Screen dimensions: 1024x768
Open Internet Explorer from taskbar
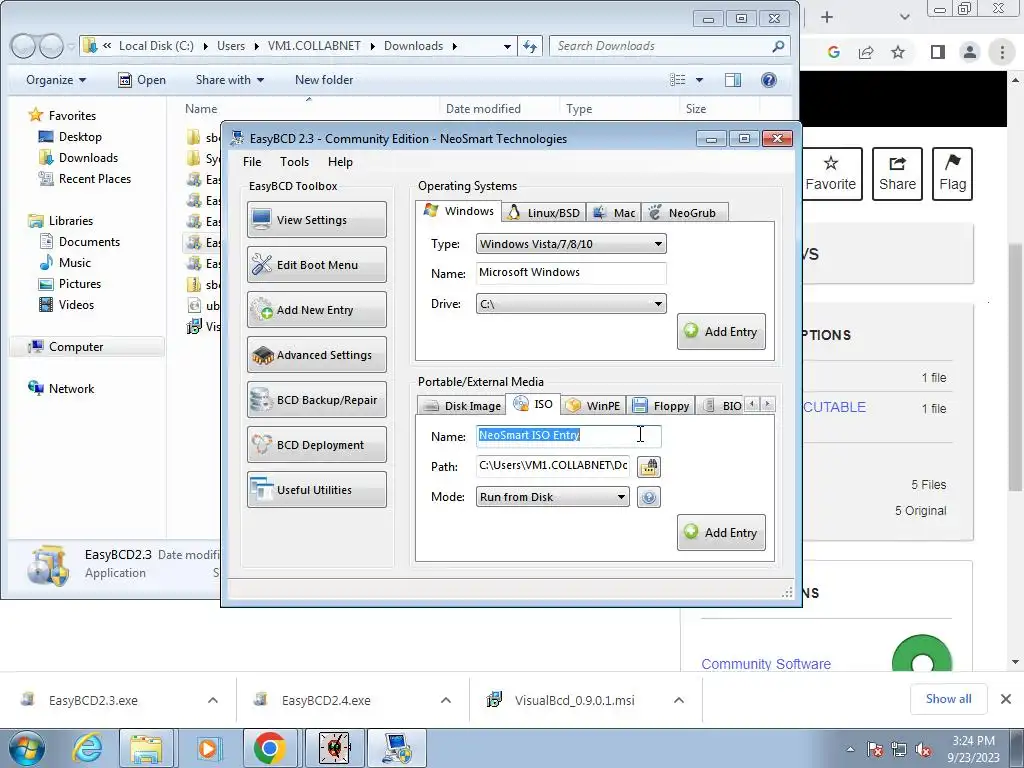88,748
